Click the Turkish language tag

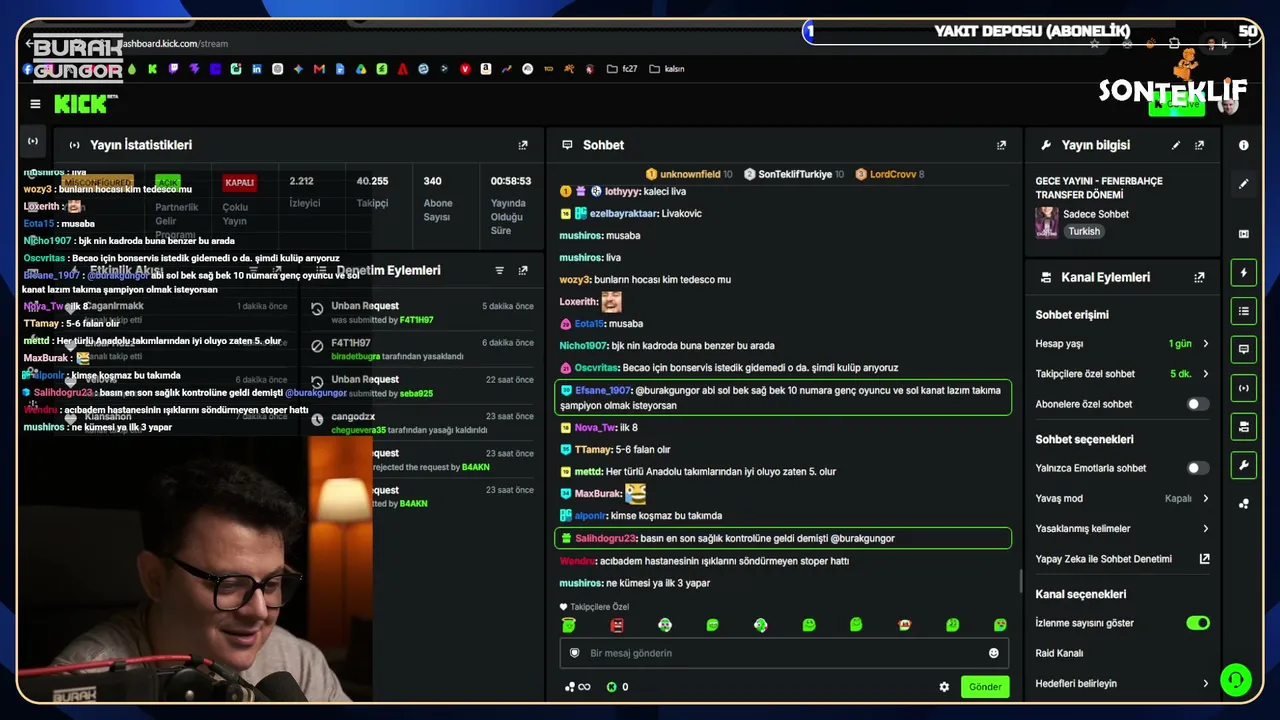point(1083,232)
